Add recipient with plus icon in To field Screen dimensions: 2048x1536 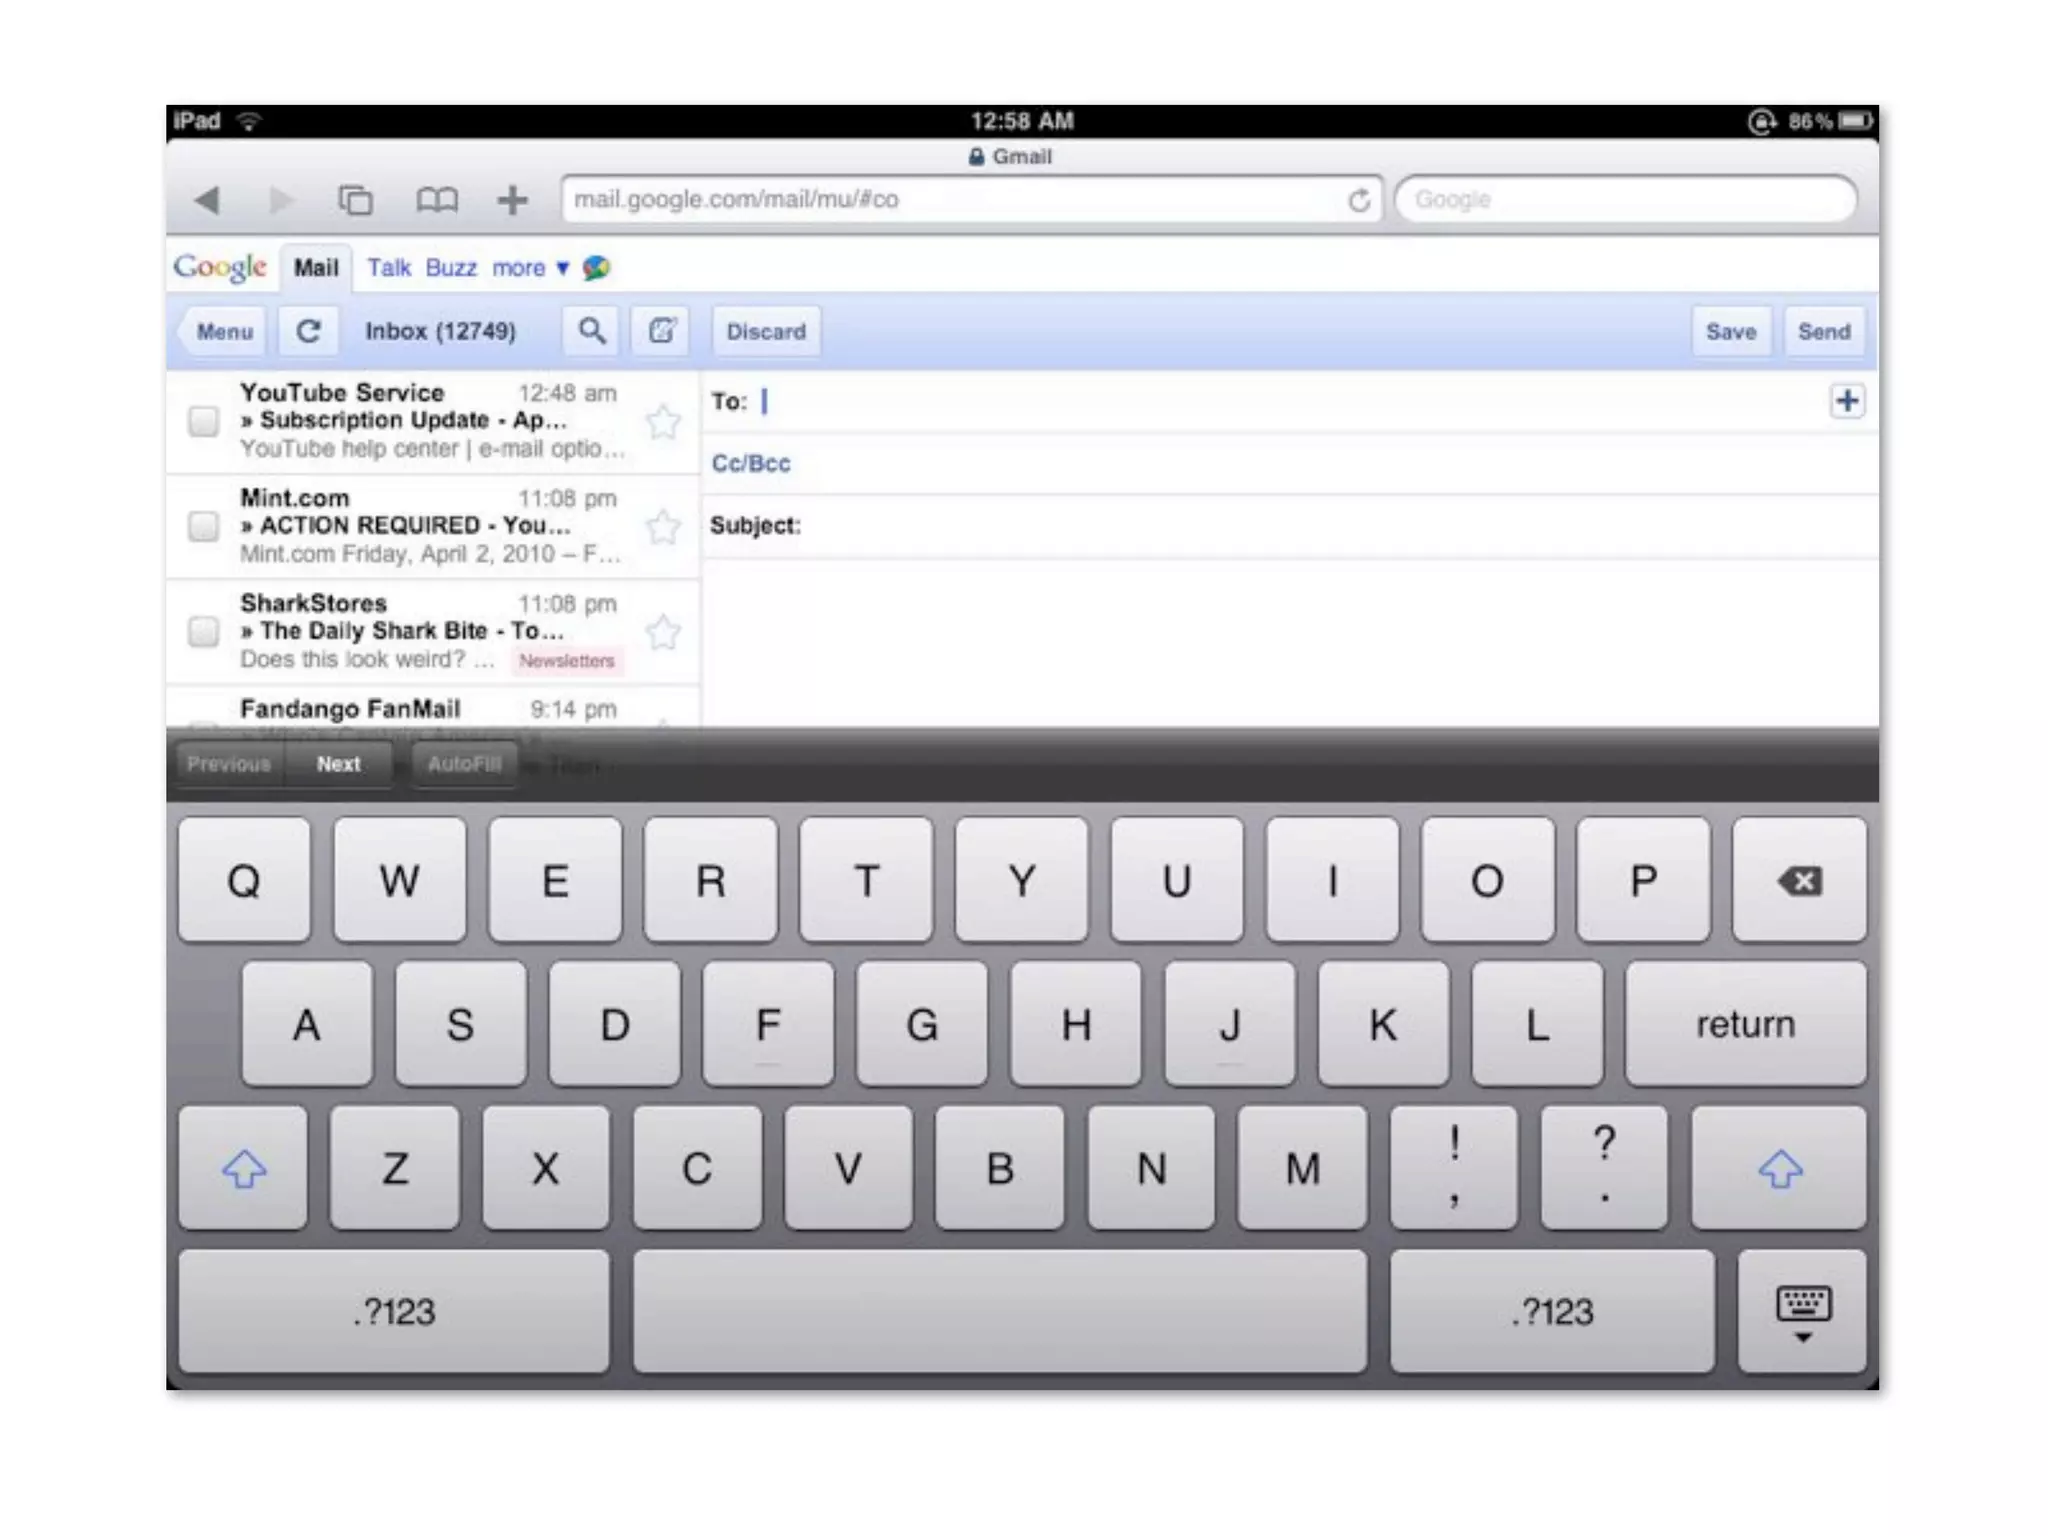point(1846,401)
